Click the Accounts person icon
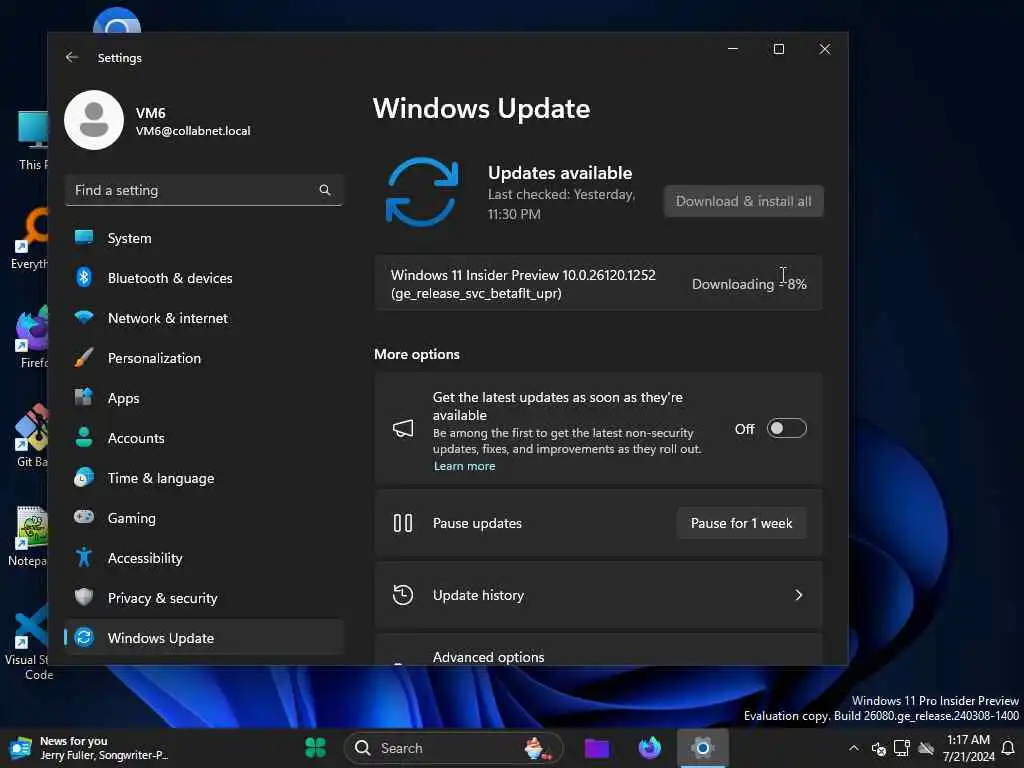The height and width of the screenshot is (768, 1024). (x=84, y=437)
